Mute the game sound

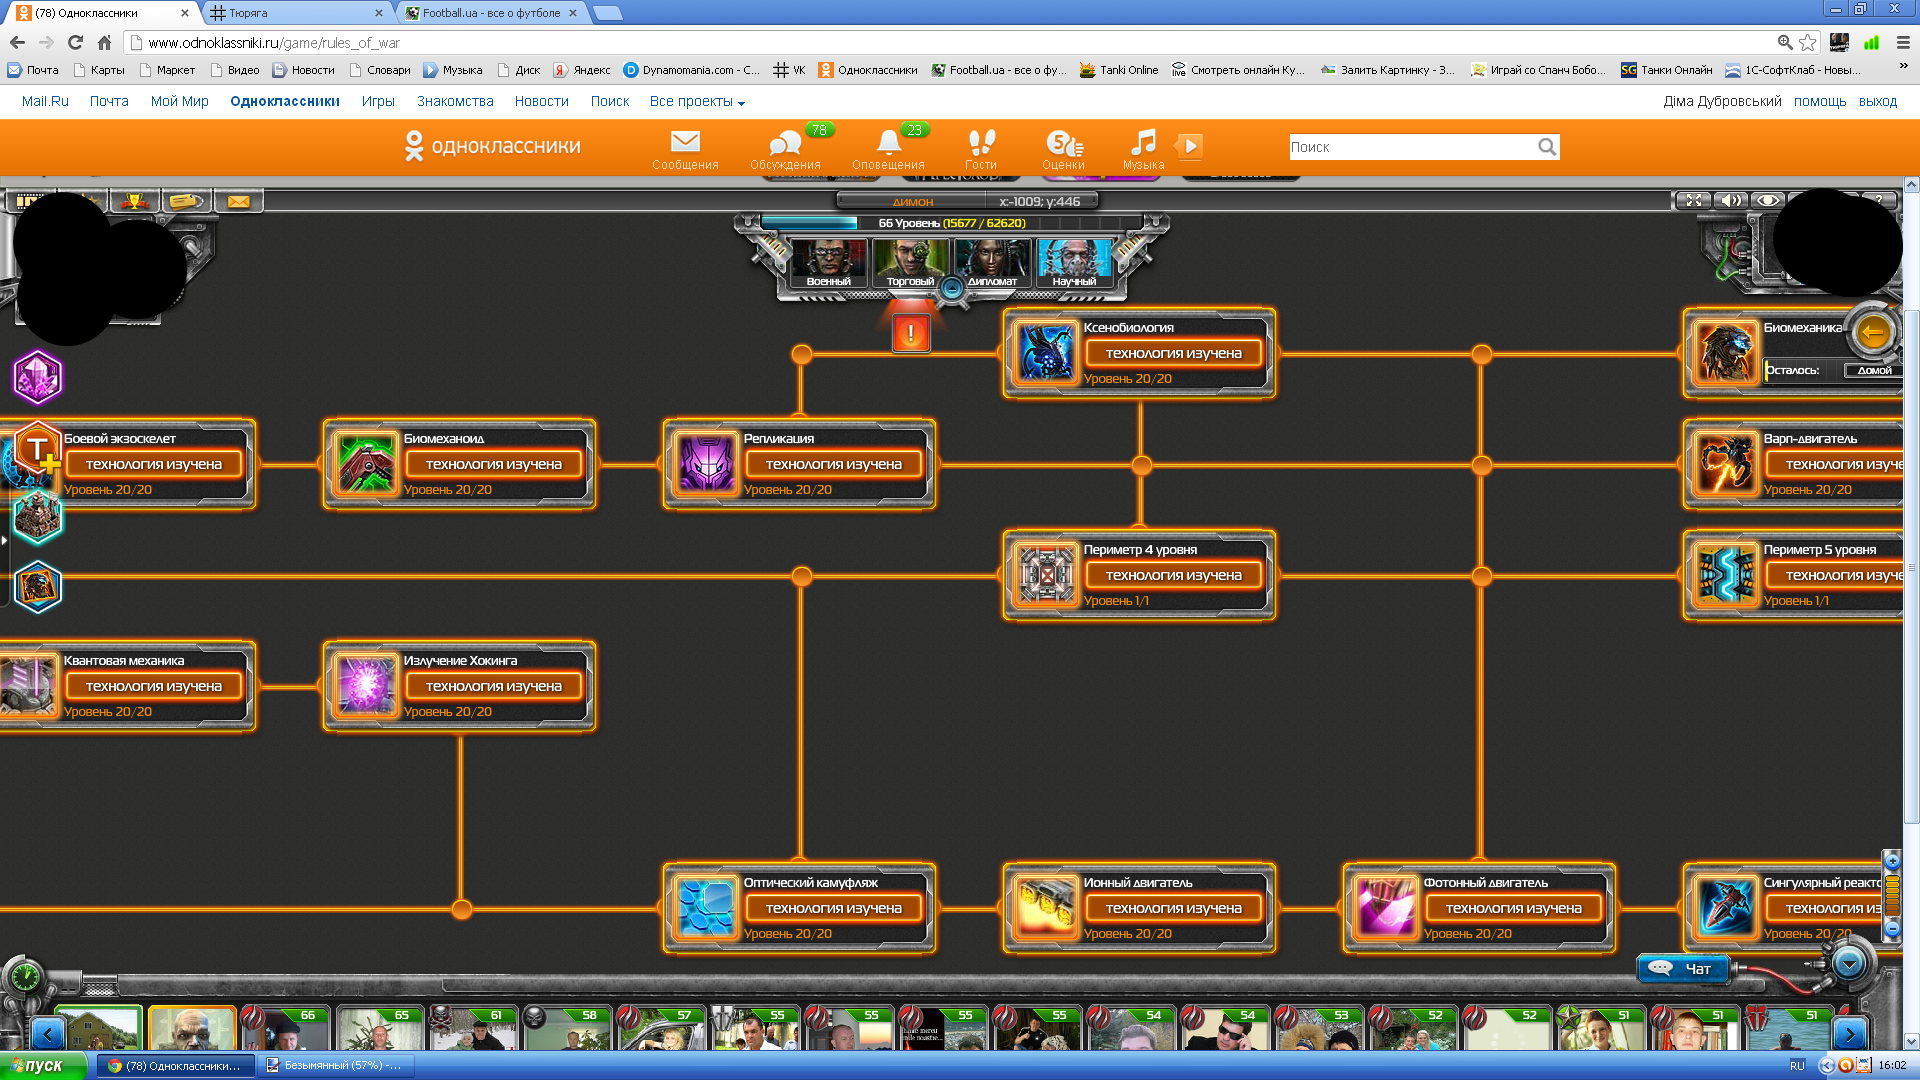coord(1731,200)
